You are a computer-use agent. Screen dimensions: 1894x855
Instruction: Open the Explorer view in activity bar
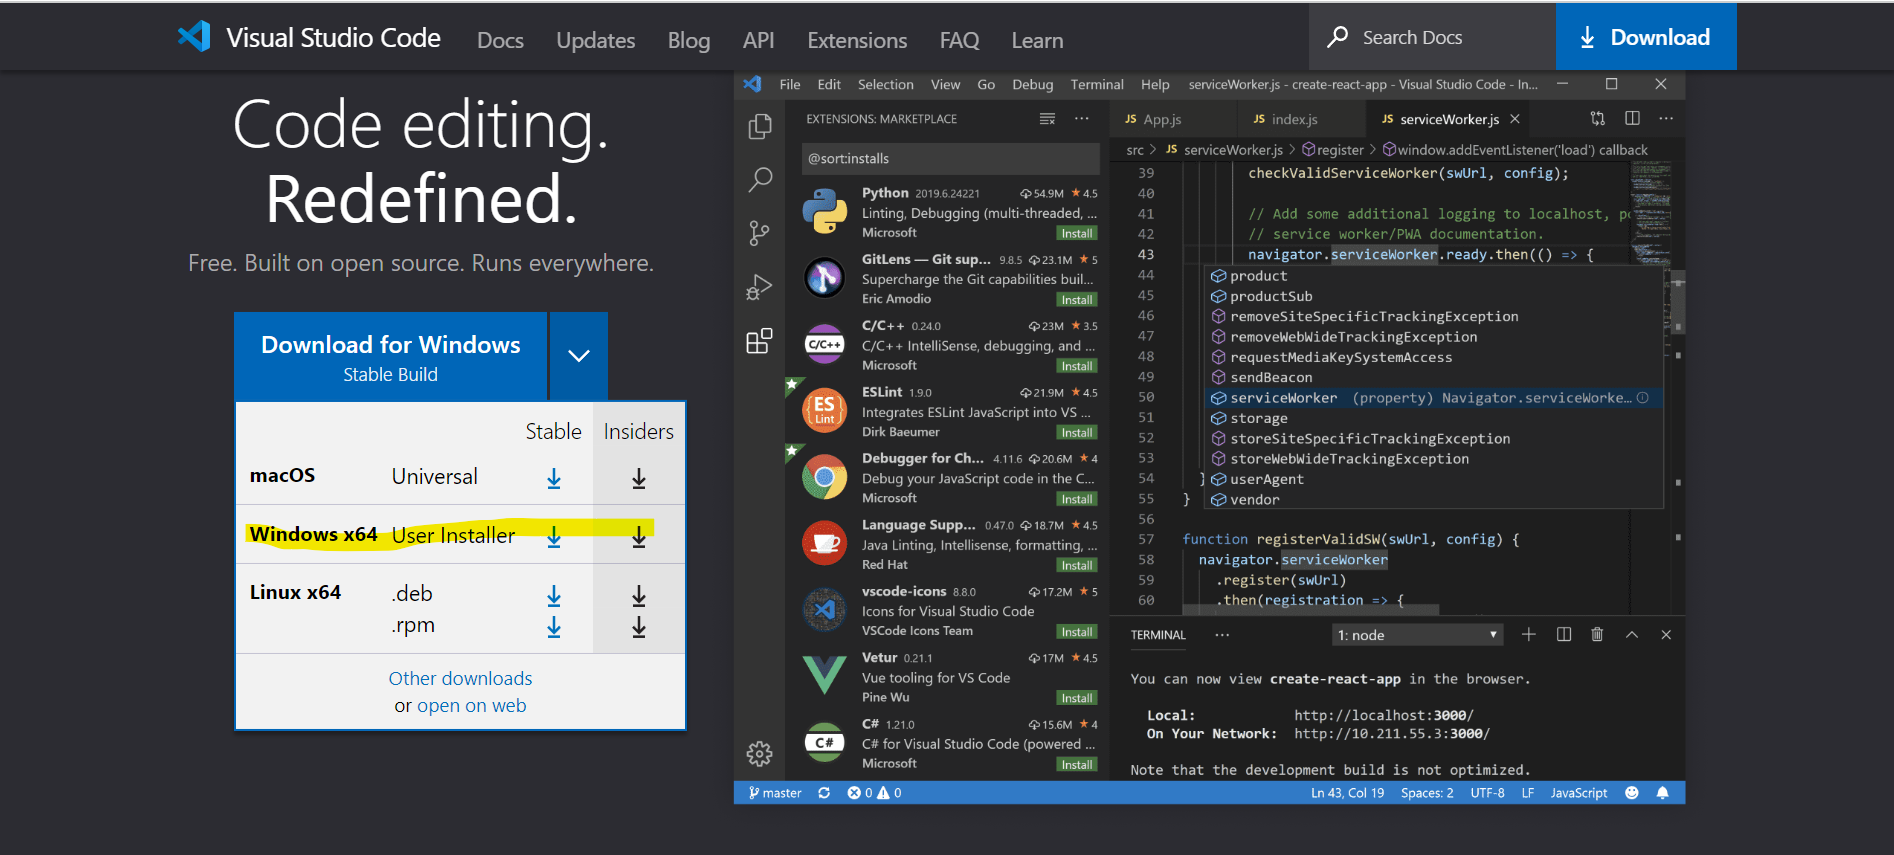(760, 126)
